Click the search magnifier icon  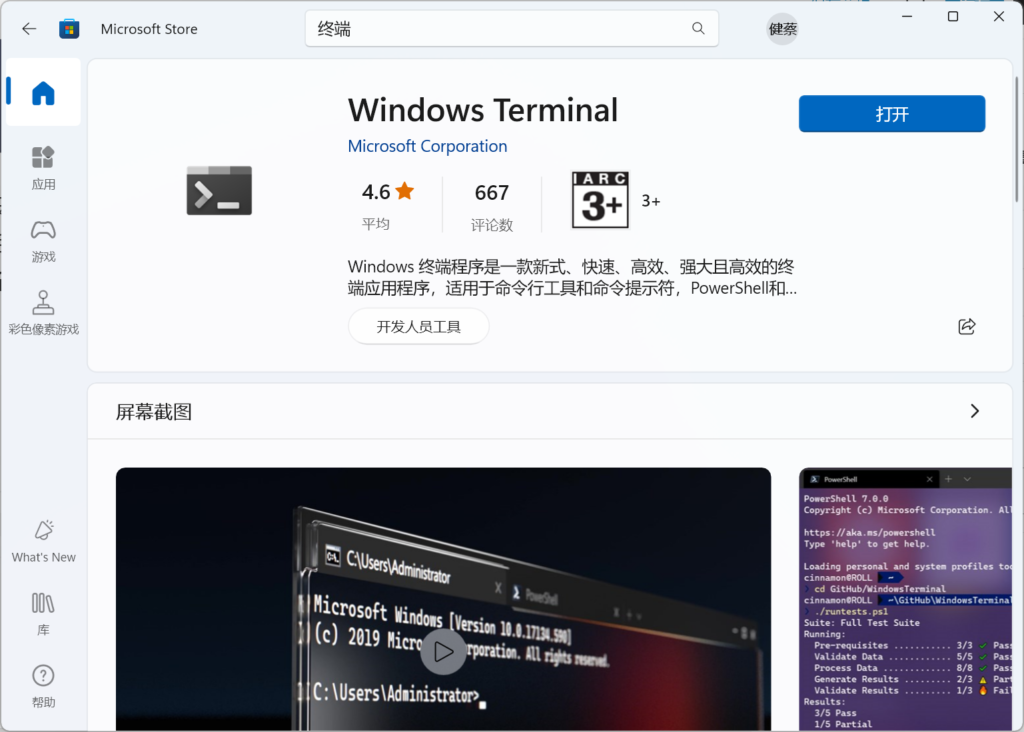pyautogui.click(x=698, y=29)
